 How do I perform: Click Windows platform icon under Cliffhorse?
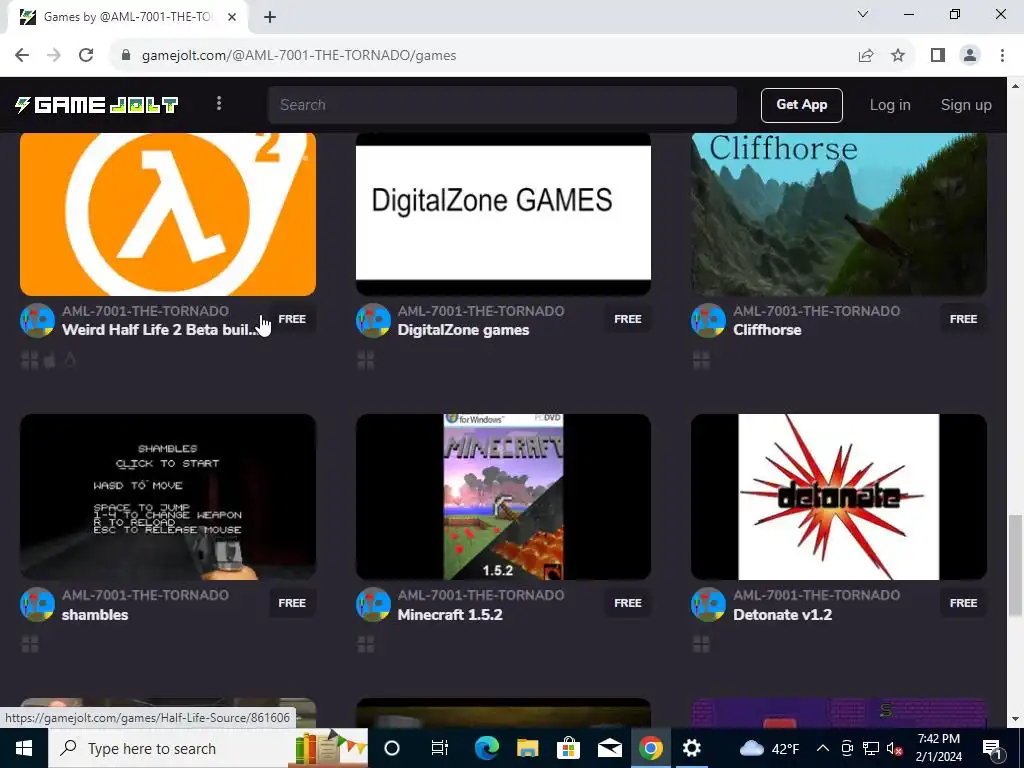point(701,360)
